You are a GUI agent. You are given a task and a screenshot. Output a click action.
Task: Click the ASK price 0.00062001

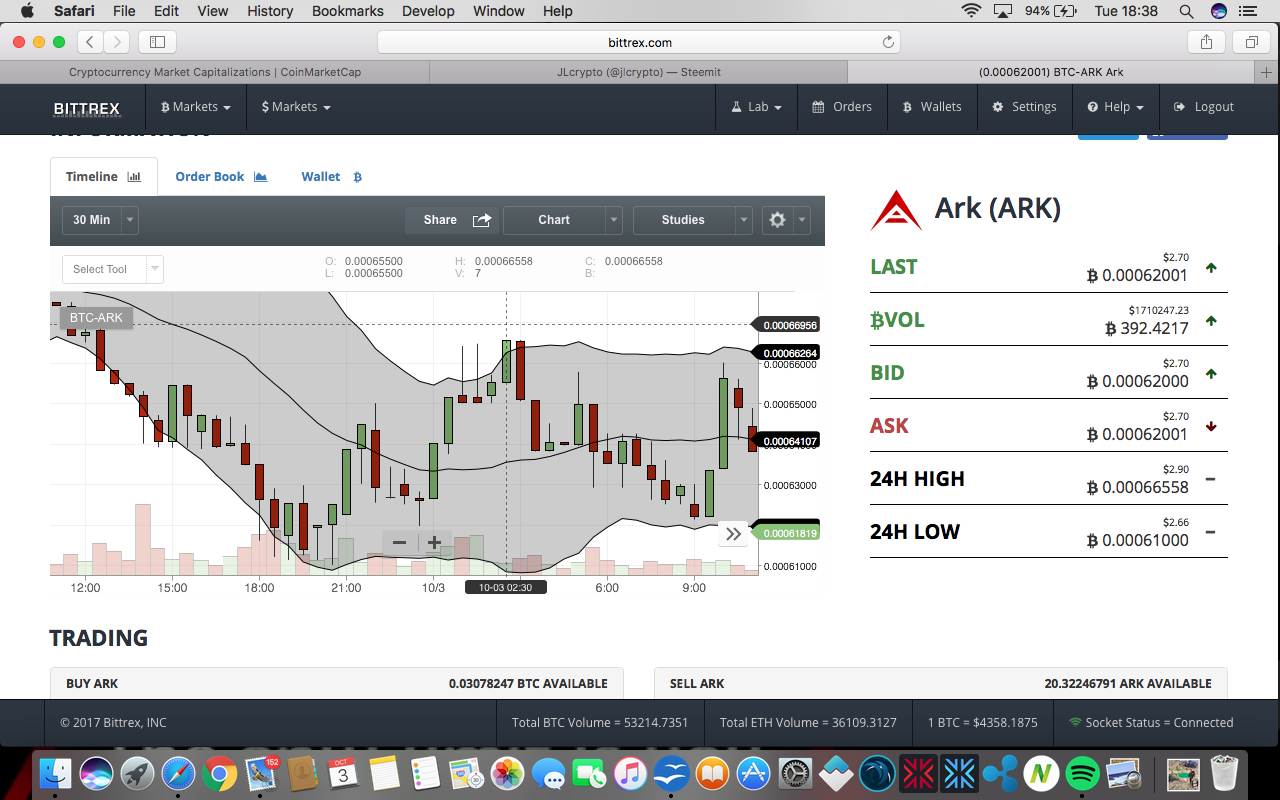[1138, 434]
